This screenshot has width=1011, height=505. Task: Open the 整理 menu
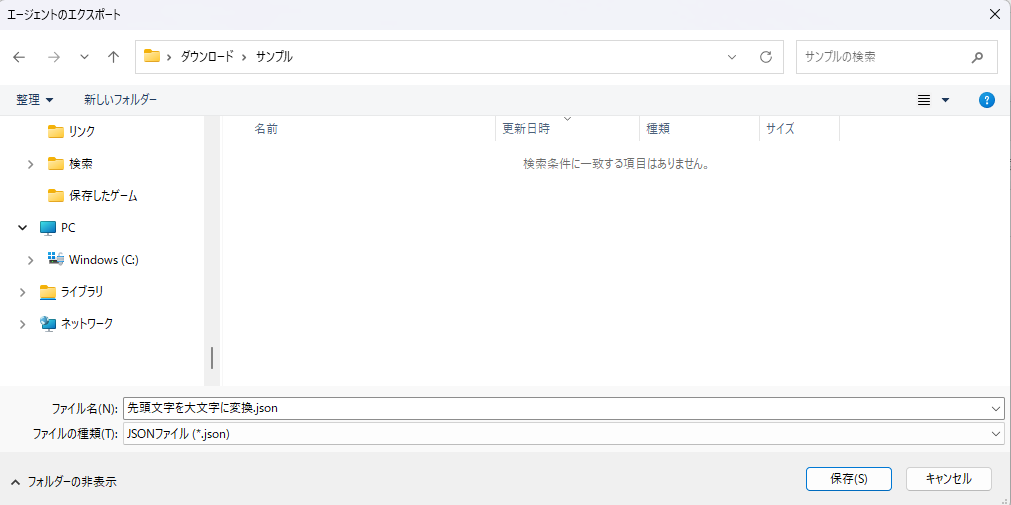35,100
